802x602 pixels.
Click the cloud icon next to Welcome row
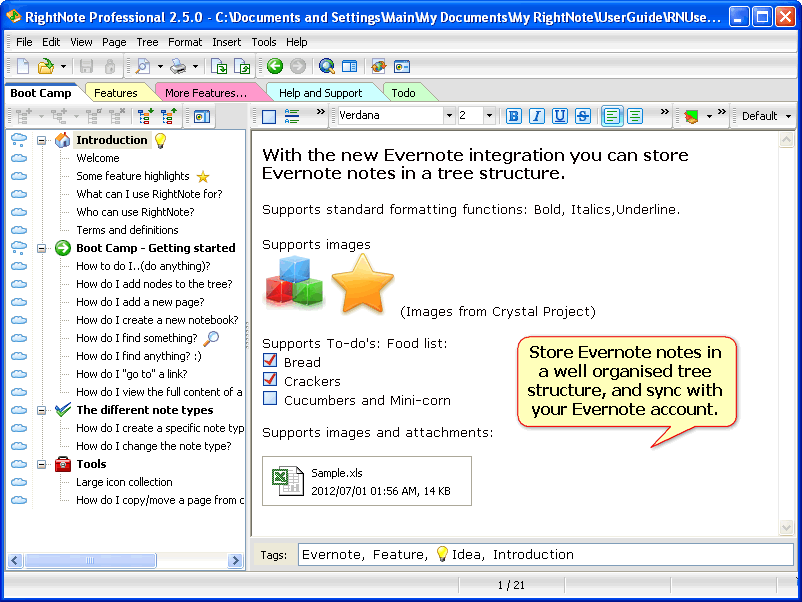pos(19,158)
